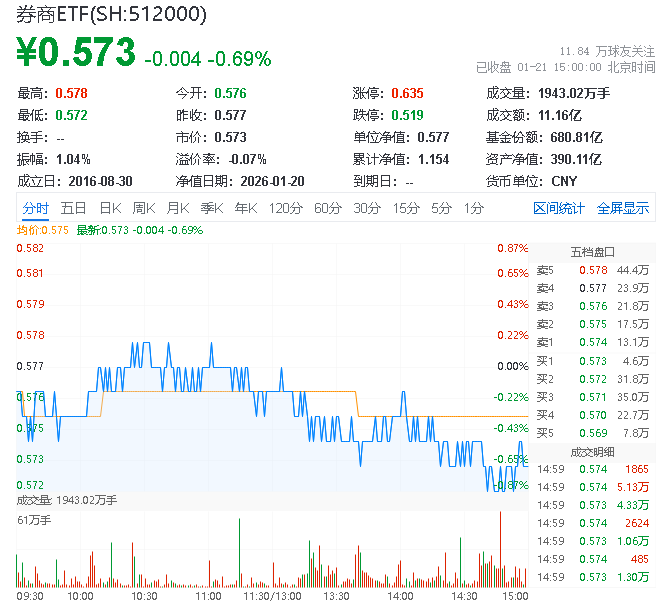Screen dimensions: 656x615
Task: Switch to 5分 interval chart
Action: (x=441, y=208)
